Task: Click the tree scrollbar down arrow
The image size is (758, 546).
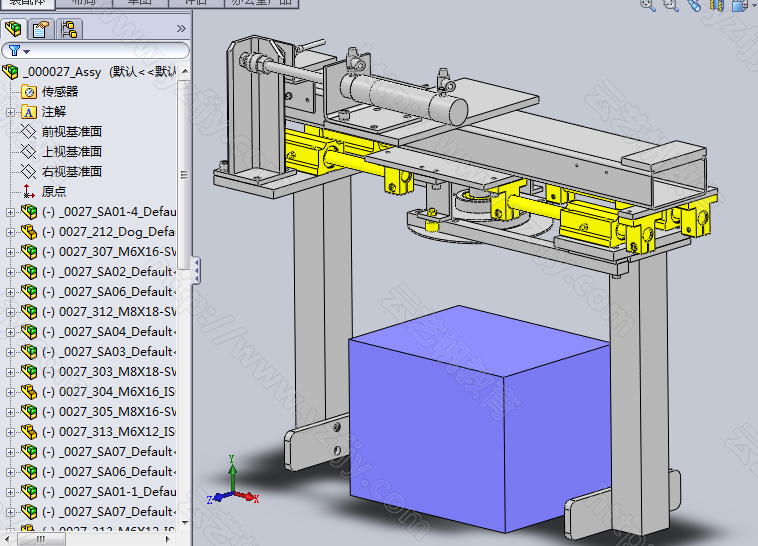Action: point(185,523)
